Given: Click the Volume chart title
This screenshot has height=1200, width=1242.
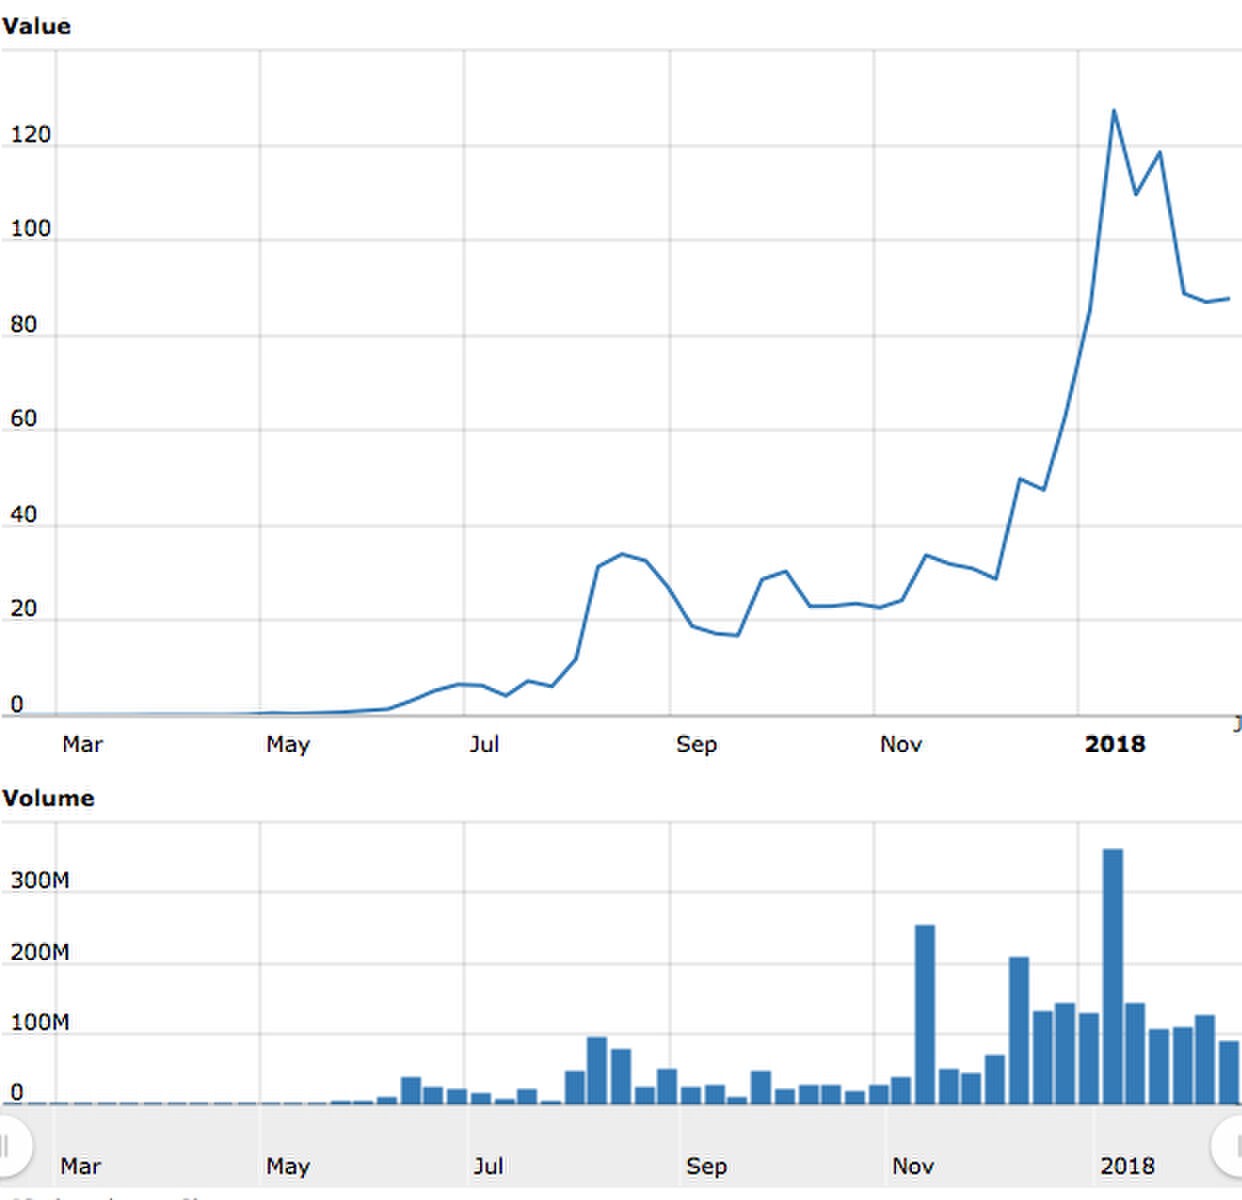Looking at the screenshot, I should pyautogui.click(x=49, y=798).
